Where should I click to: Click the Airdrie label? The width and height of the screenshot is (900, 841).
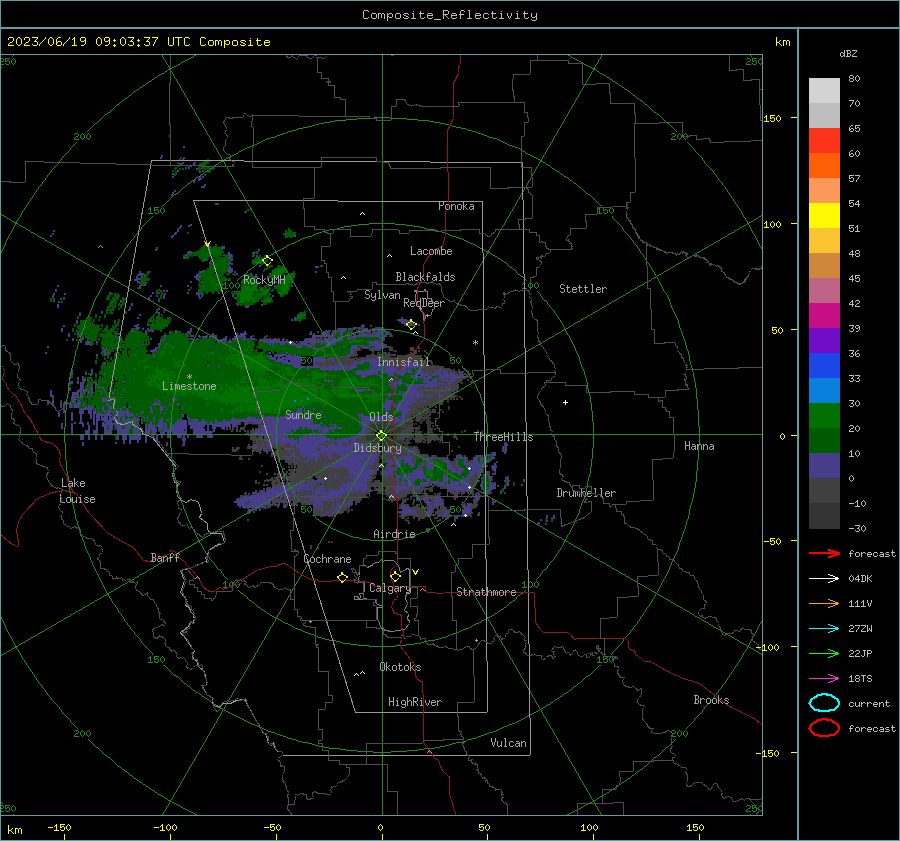394,534
